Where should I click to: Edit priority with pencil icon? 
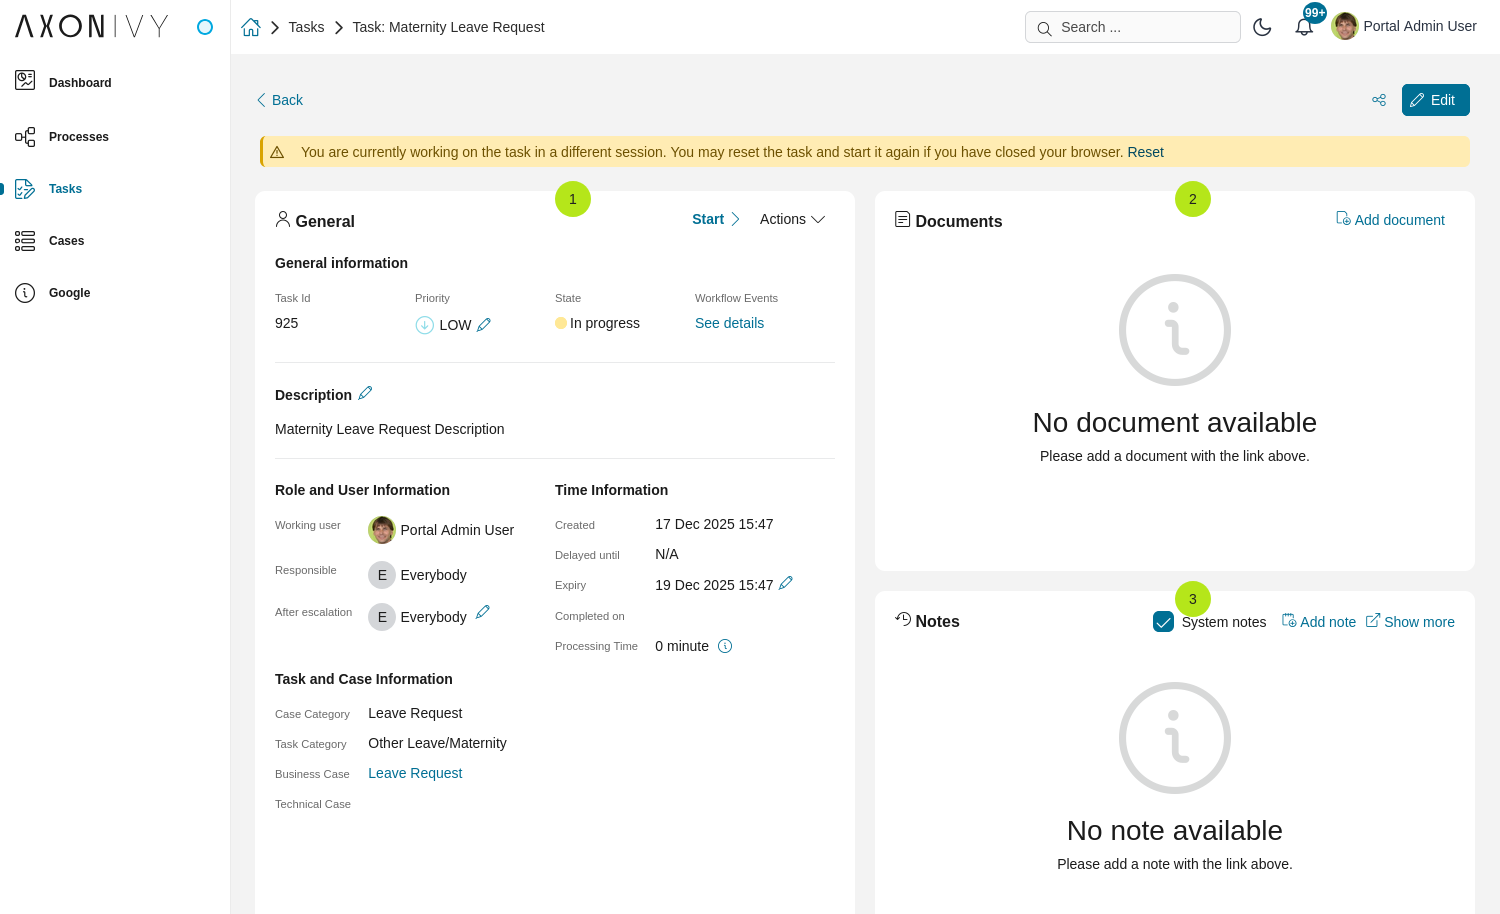coord(484,325)
